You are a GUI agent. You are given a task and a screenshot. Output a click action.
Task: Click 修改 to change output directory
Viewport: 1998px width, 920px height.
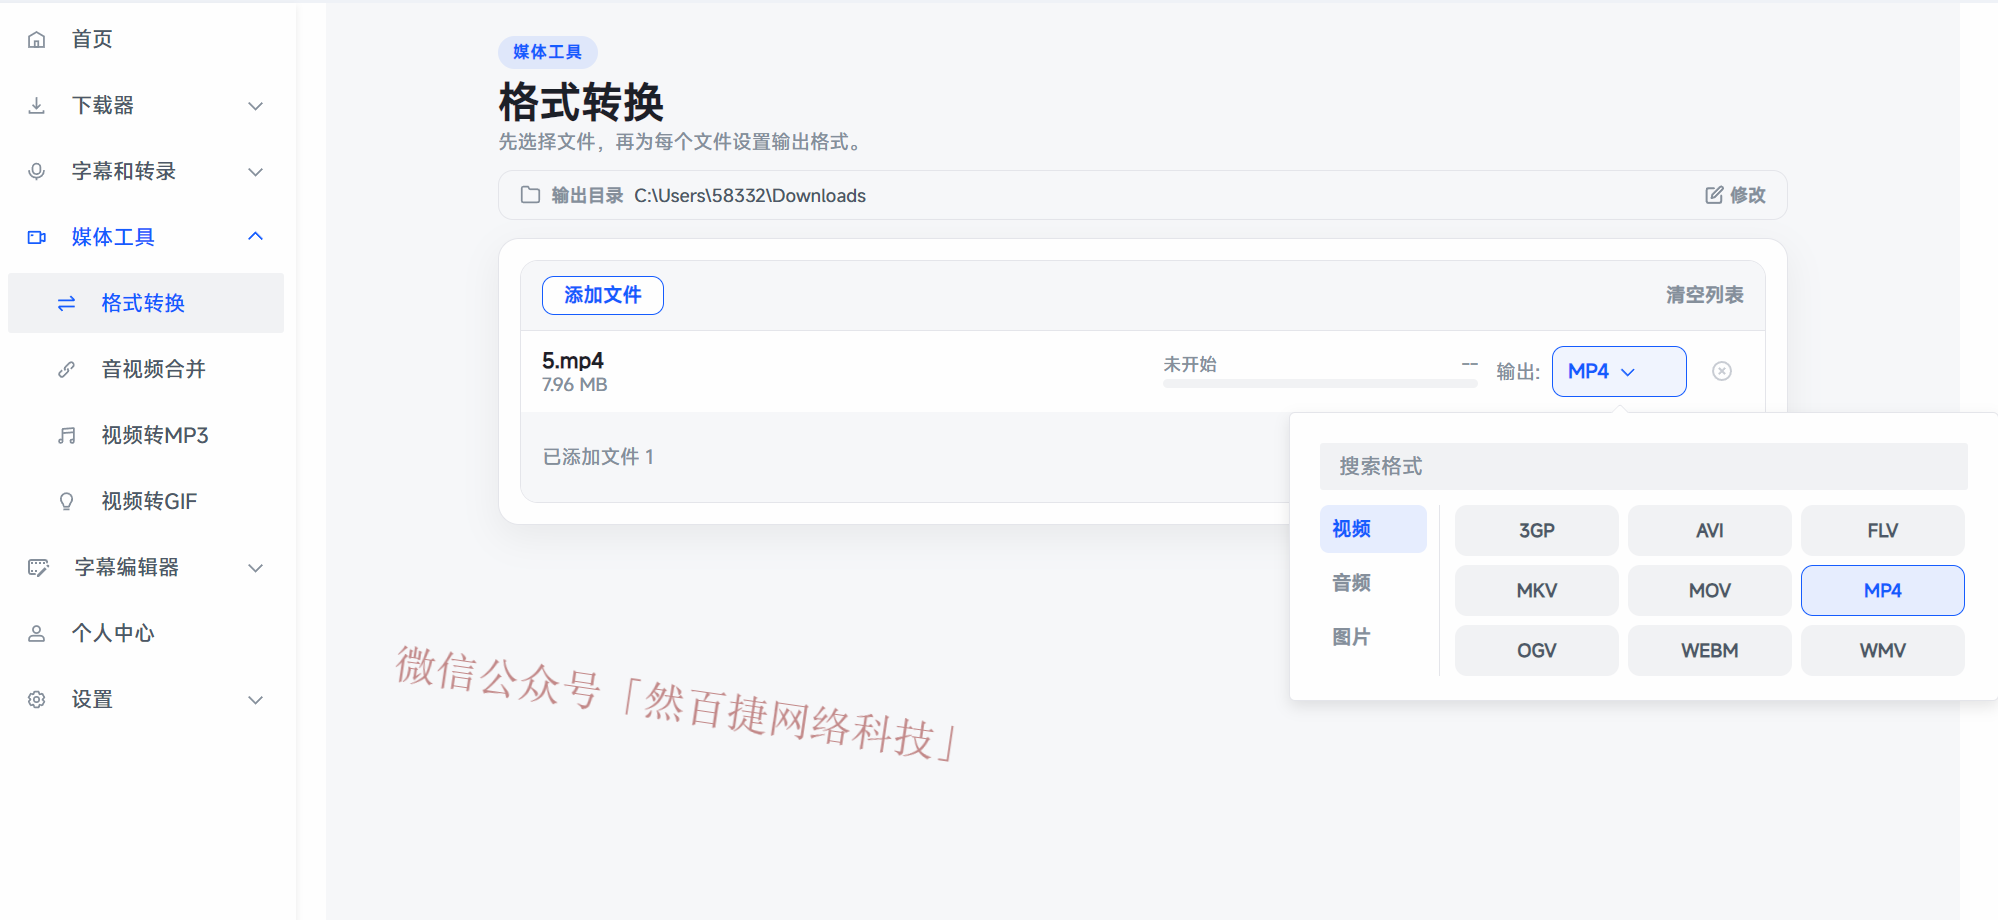point(1736,195)
